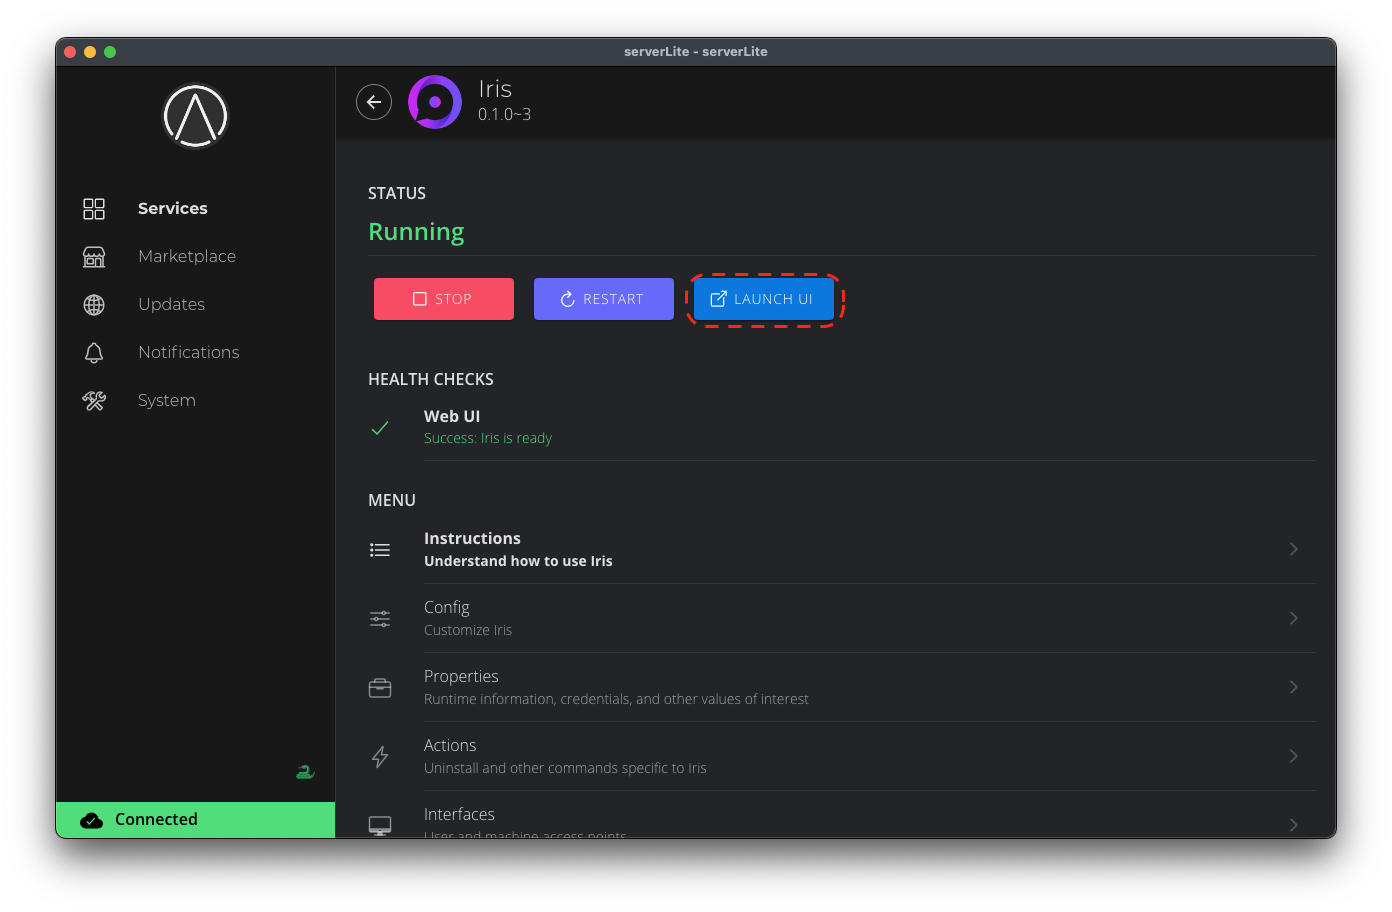The width and height of the screenshot is (1392, 912).
Task: Click the back arrow button
Action: 374,102
